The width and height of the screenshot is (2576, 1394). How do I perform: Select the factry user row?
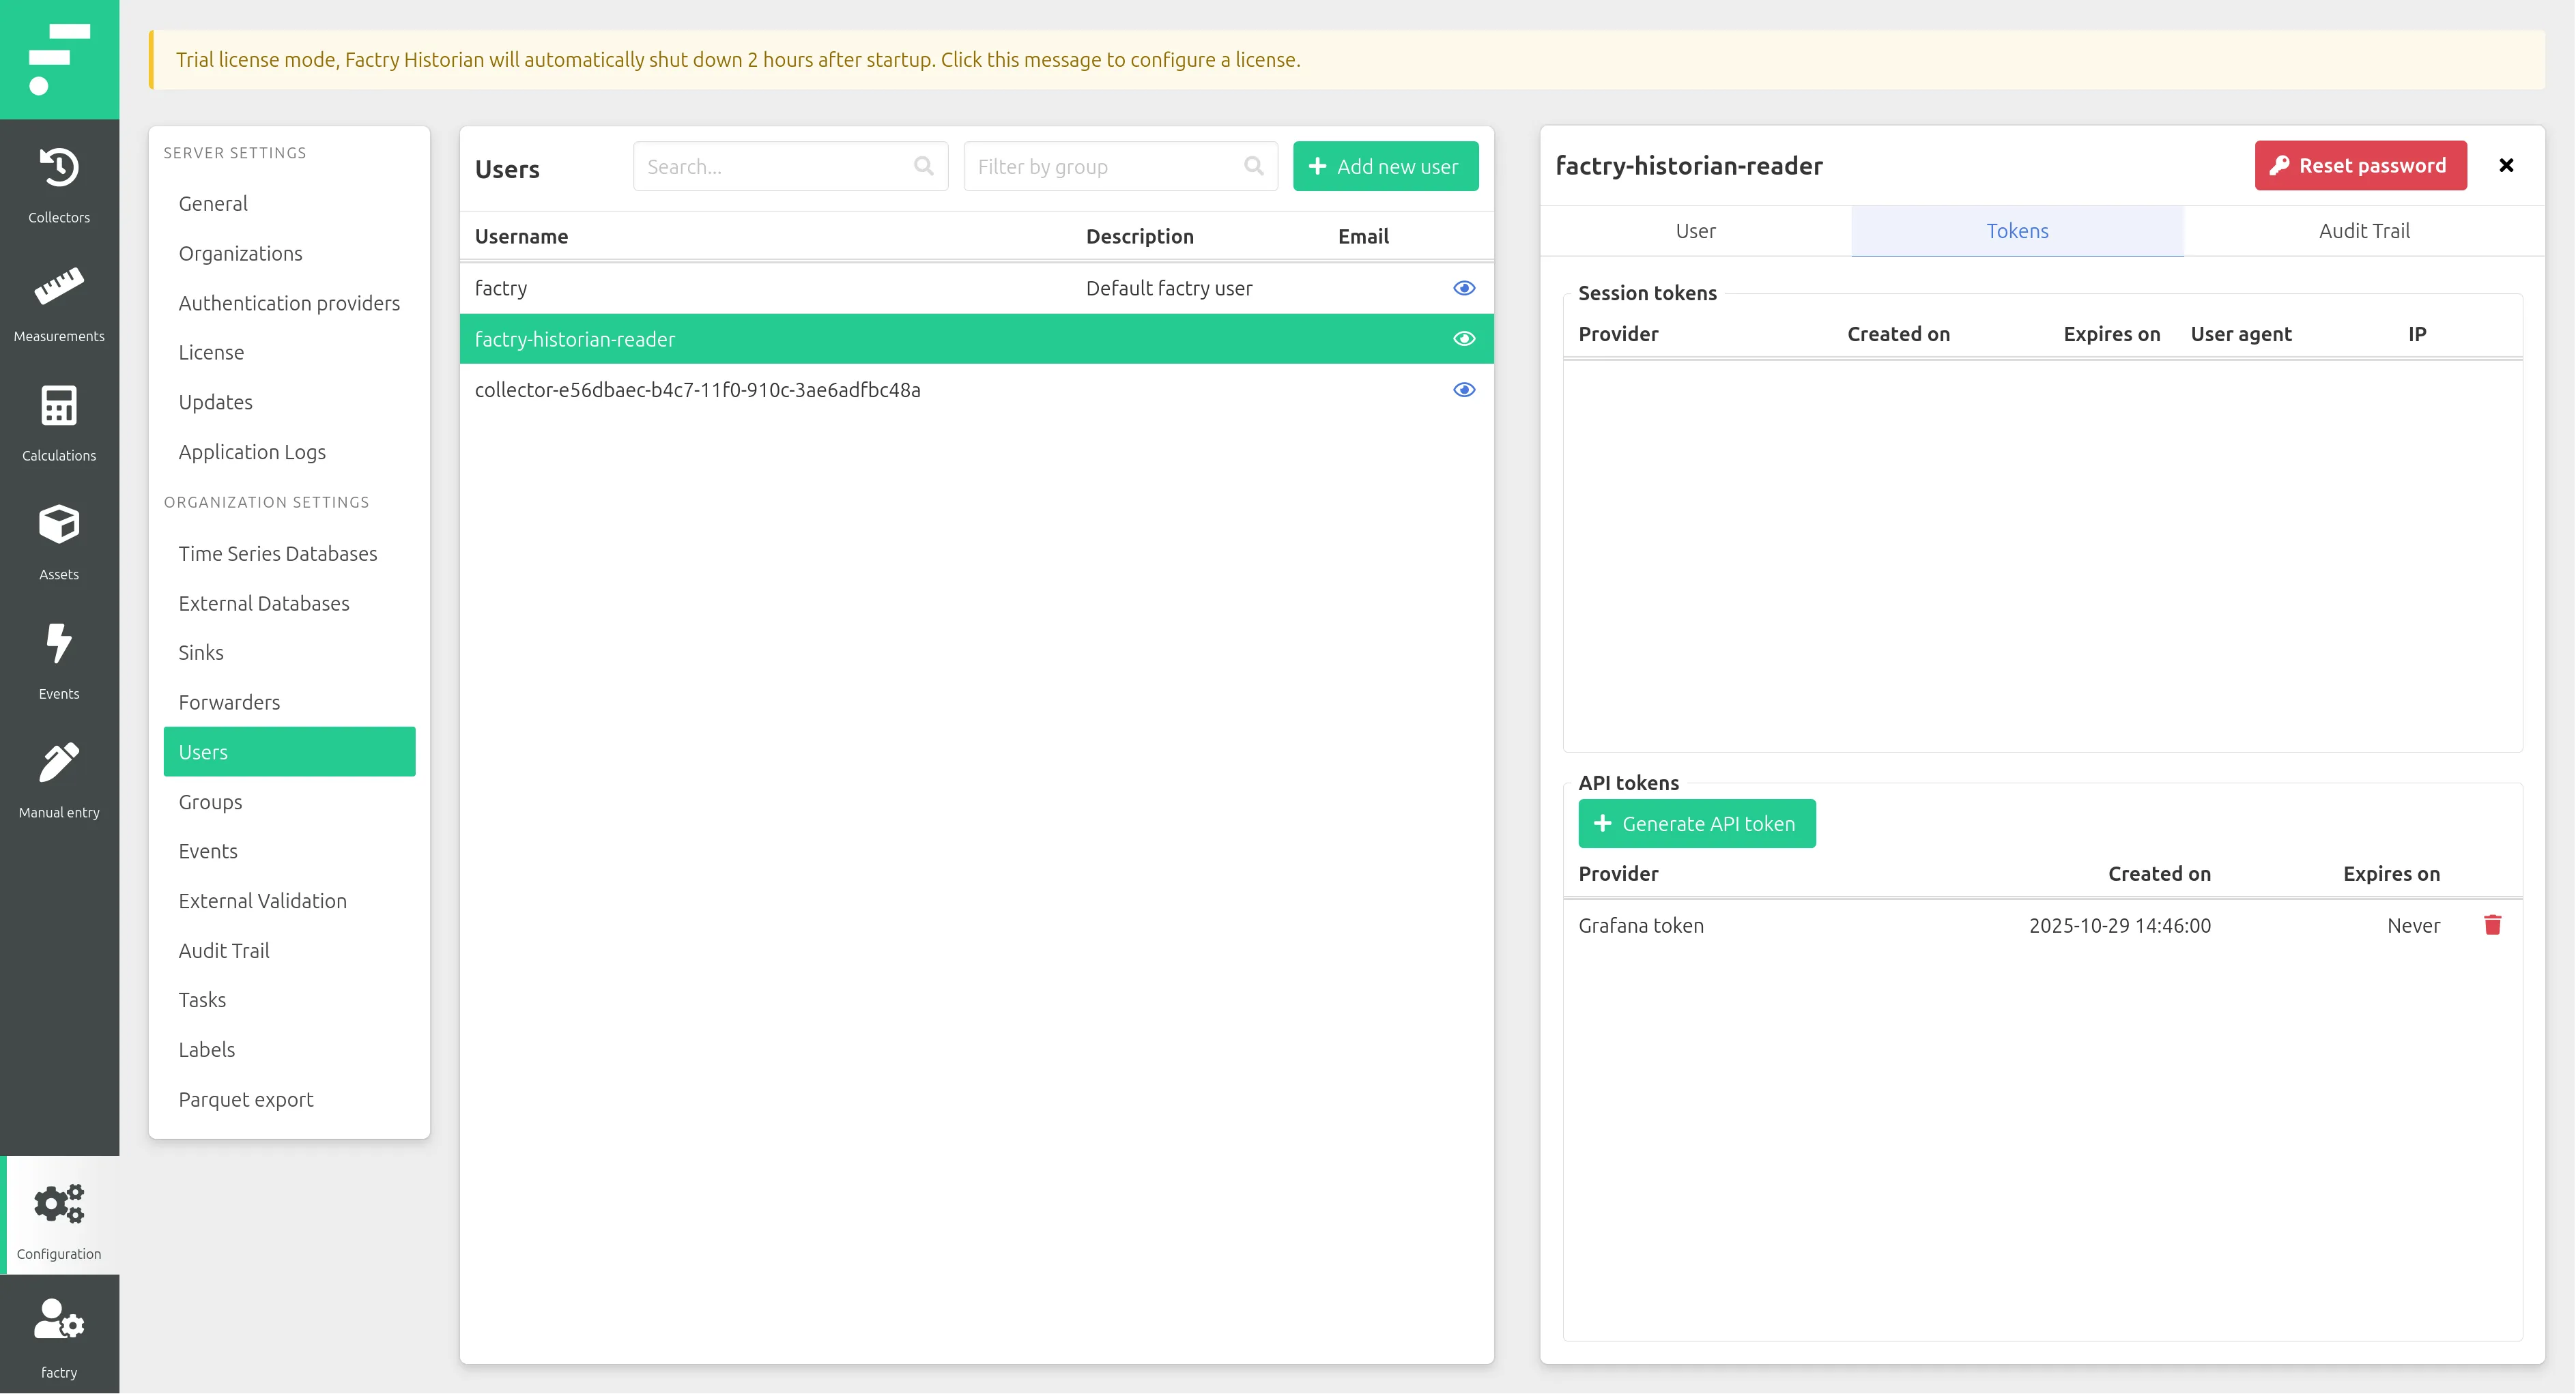coord(976,288)
